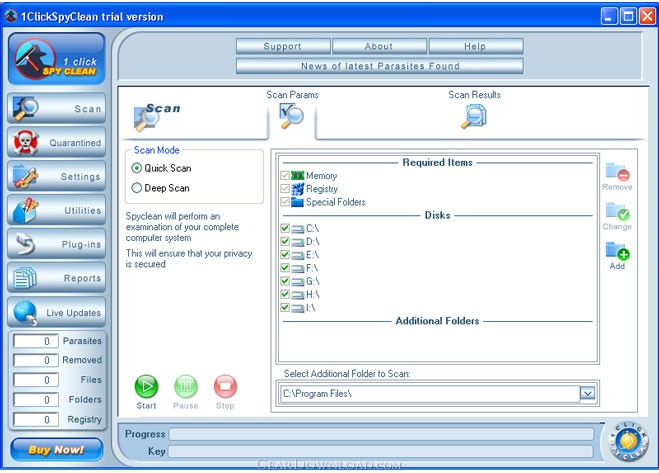Click the I:\ drive icon

tap(298, 308)
